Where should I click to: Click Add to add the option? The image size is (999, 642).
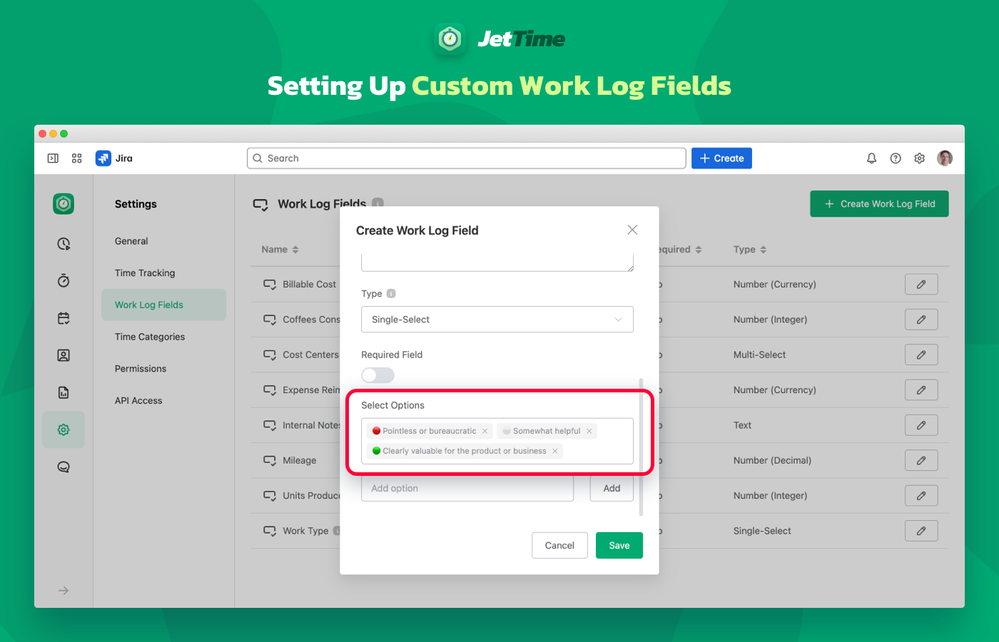(x=612, y=488)
